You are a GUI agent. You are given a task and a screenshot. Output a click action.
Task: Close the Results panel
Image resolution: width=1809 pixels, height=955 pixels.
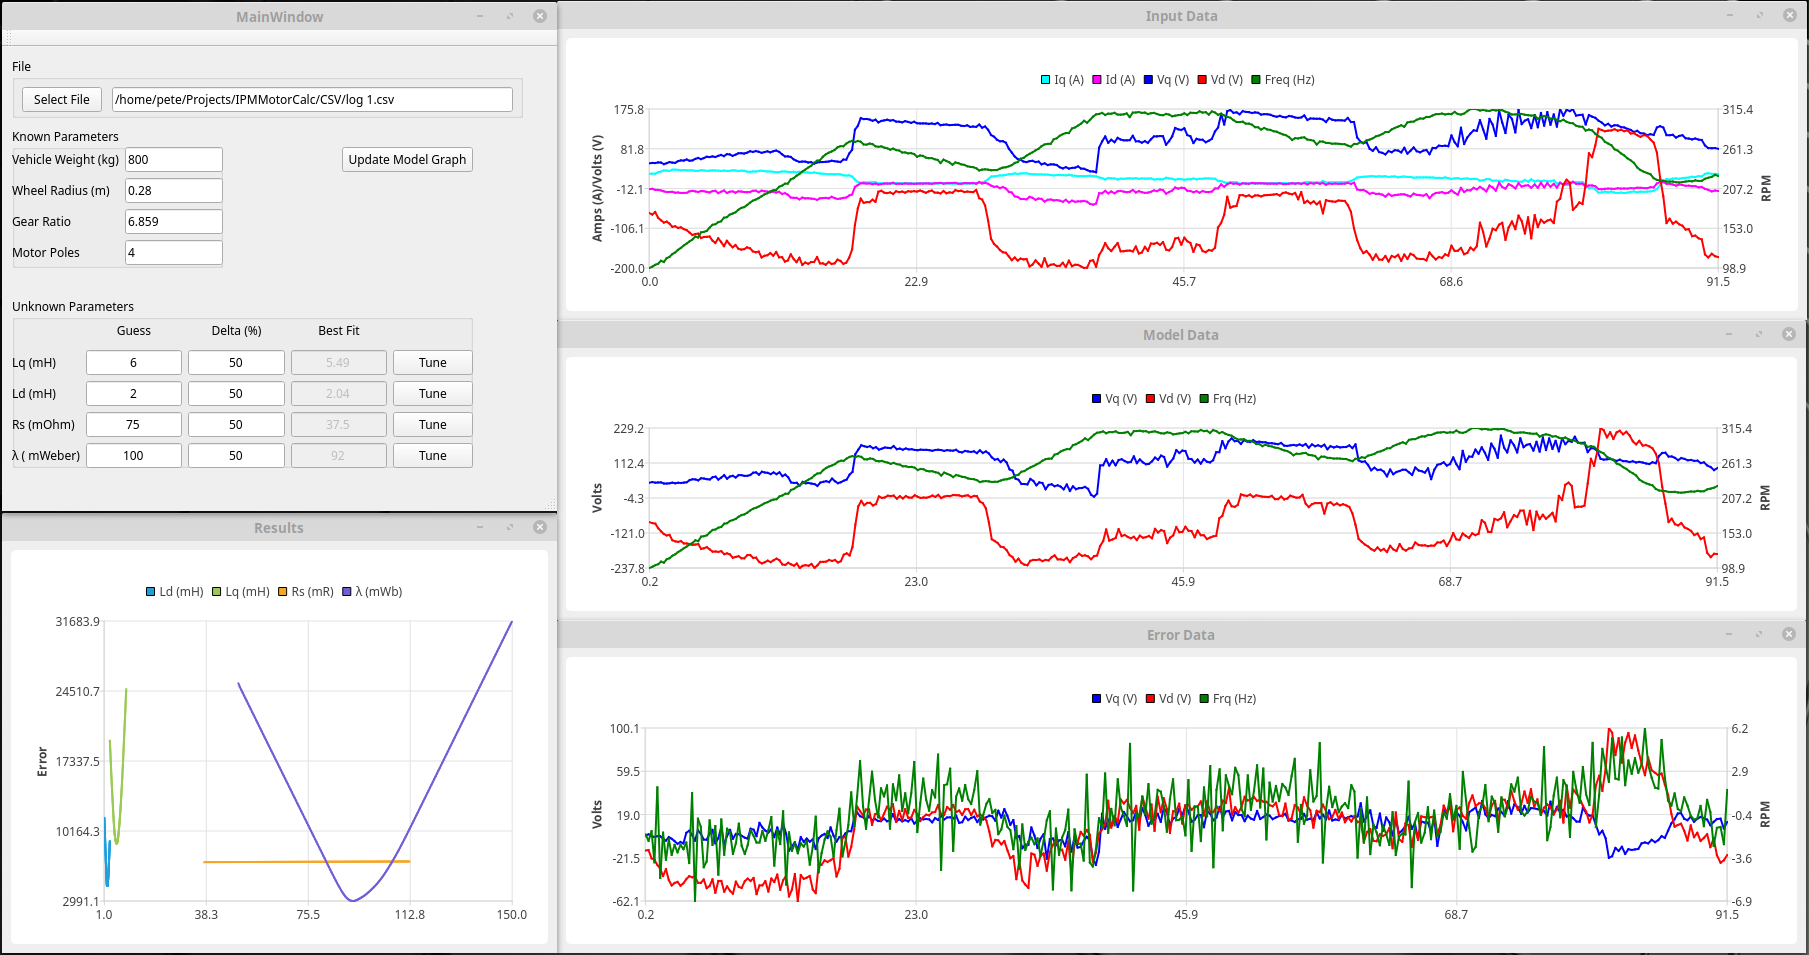click(x=540, y=527)
